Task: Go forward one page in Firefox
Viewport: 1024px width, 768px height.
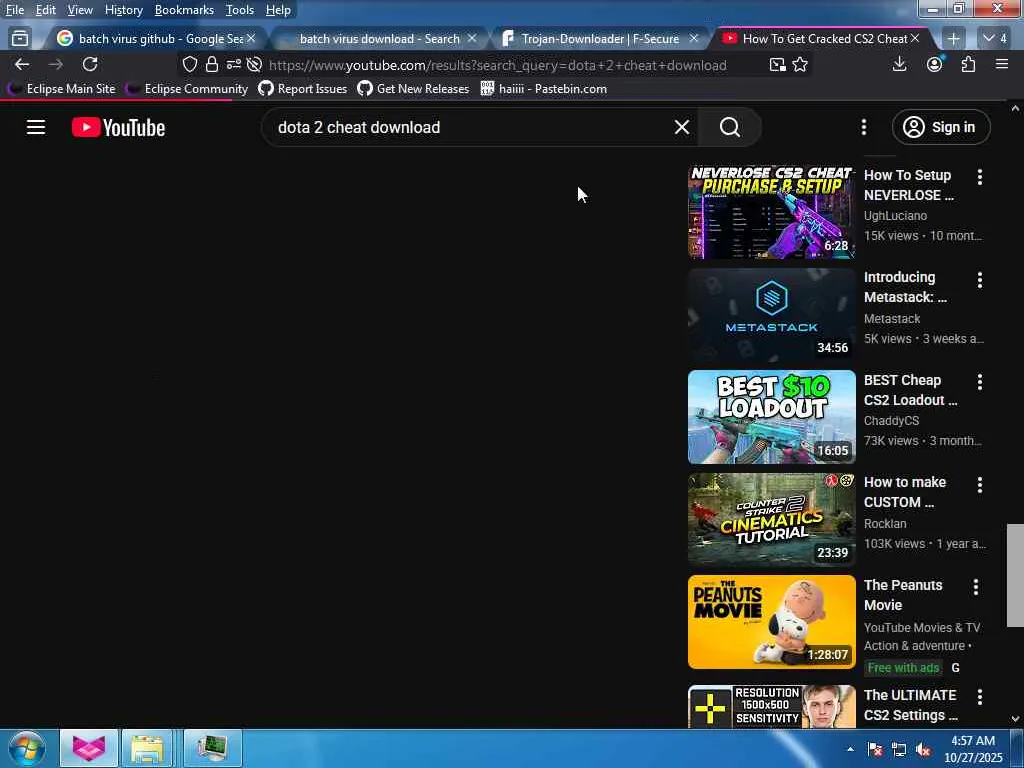Action: coord(56,64)
